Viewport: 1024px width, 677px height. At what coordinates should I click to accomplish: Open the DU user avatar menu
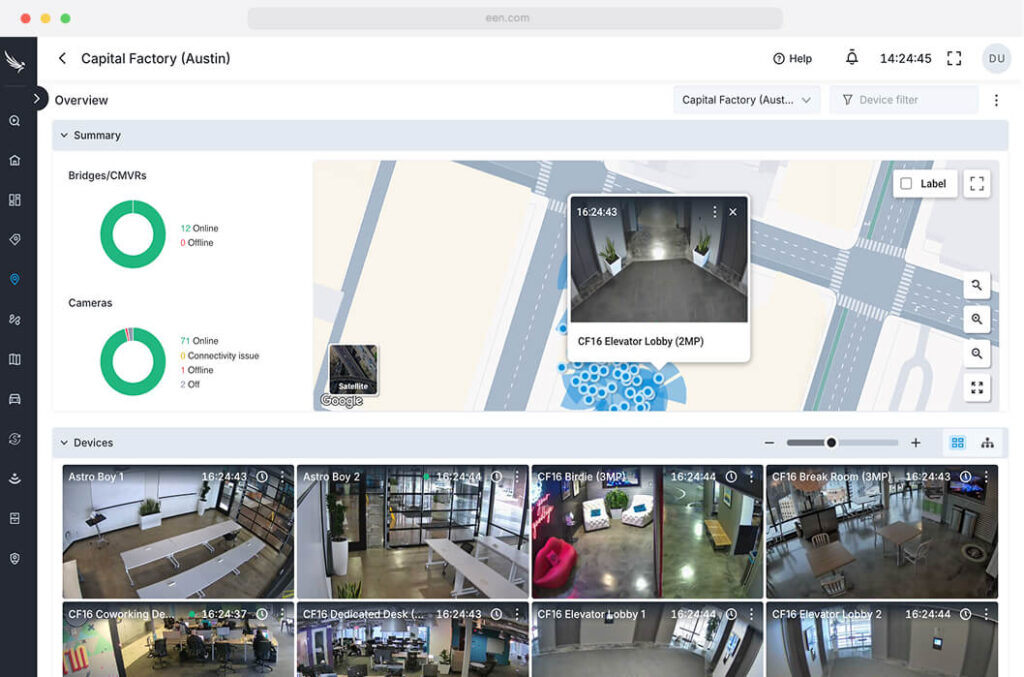(x=996, y=58)
